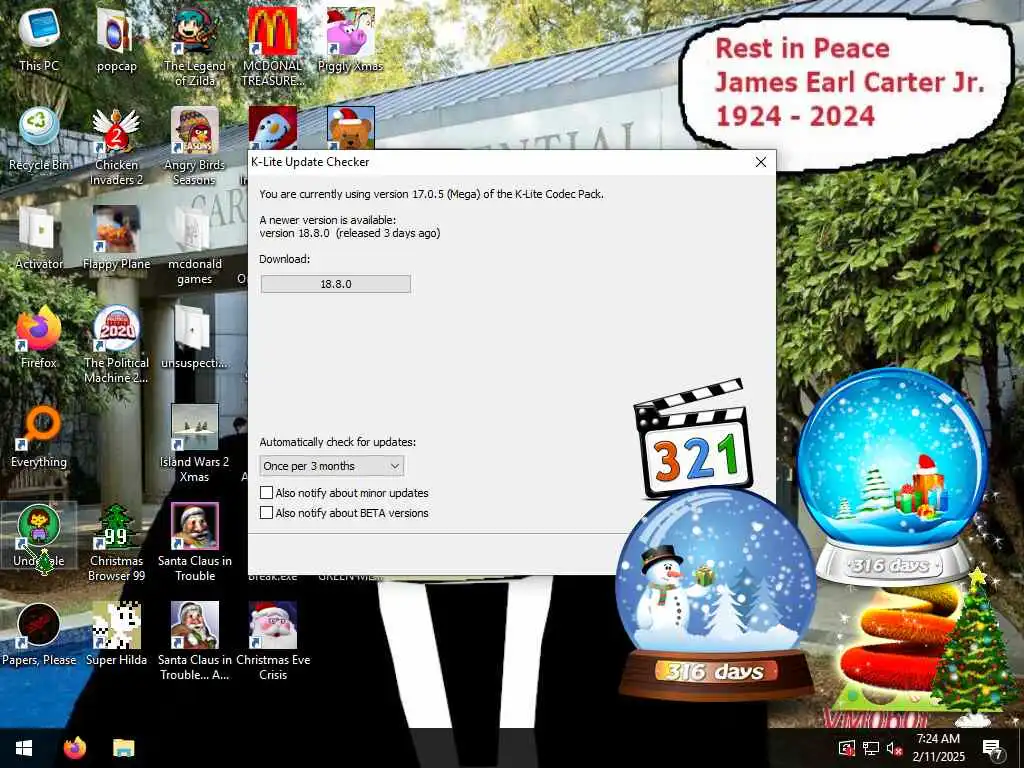This screenshot has height=768, width=1024.
Task: Open the Windows Start menu
Action: tap(24, 748)
